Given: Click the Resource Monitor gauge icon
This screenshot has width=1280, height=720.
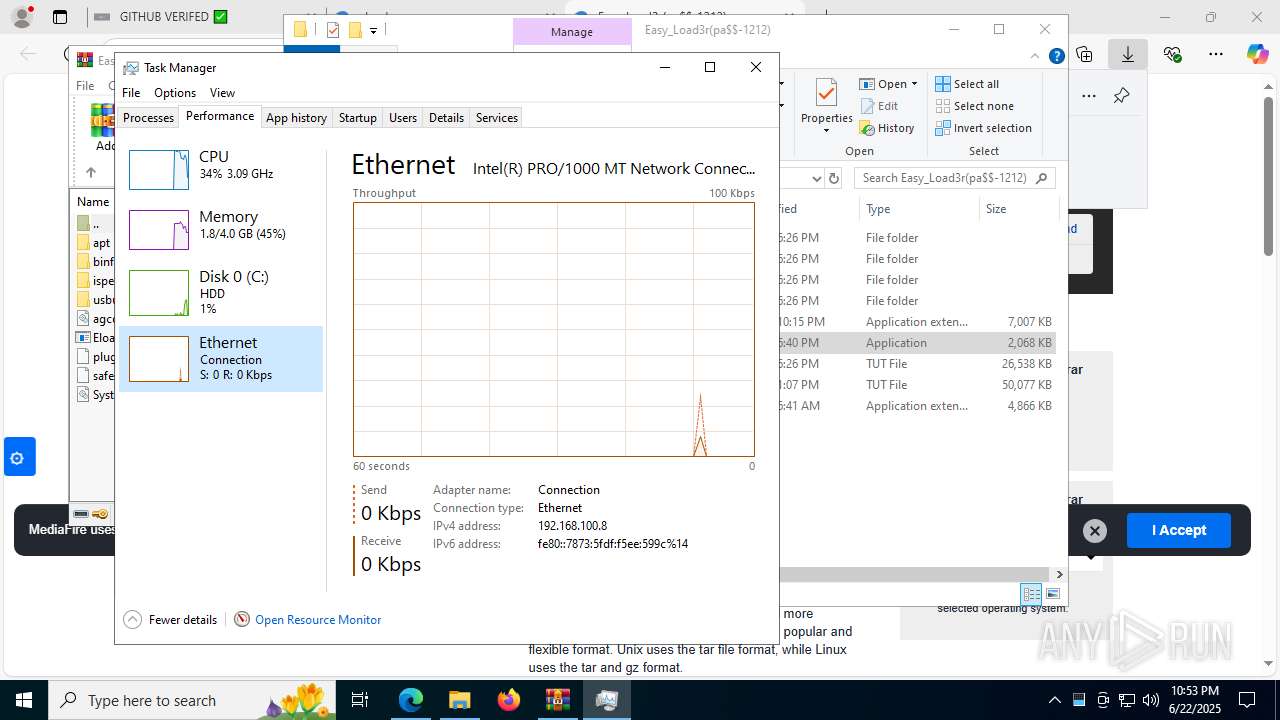Looking at the screenshot, I should click(x=242, y=620).
